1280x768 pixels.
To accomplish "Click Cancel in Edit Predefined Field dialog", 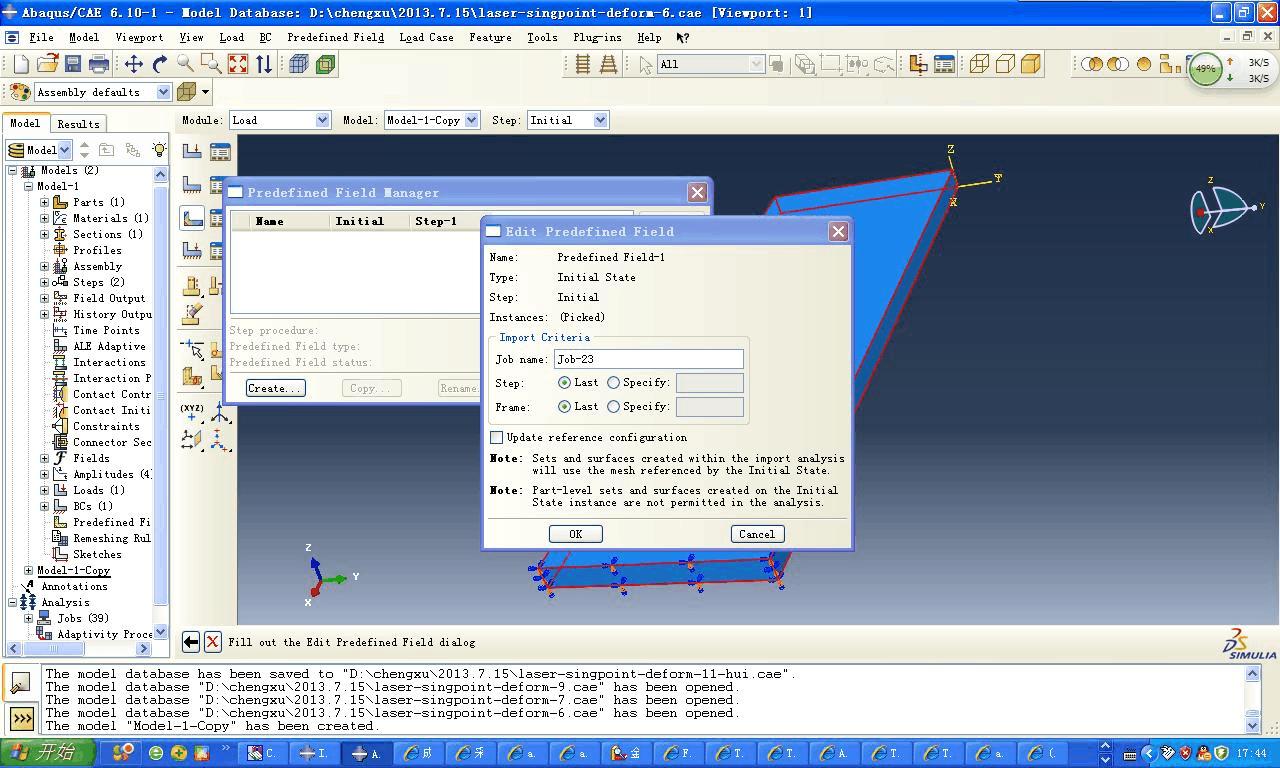I will tap(757, 534).
